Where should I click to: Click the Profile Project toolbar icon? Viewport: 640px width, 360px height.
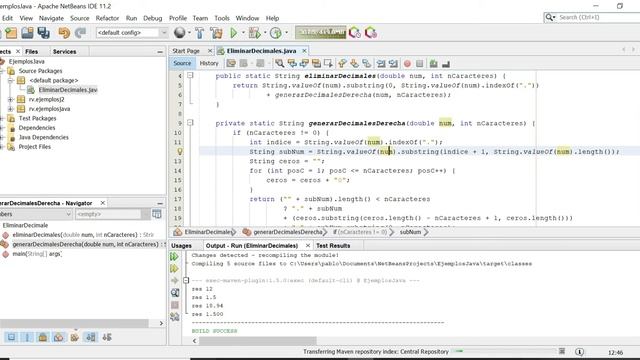click(276, 33)
